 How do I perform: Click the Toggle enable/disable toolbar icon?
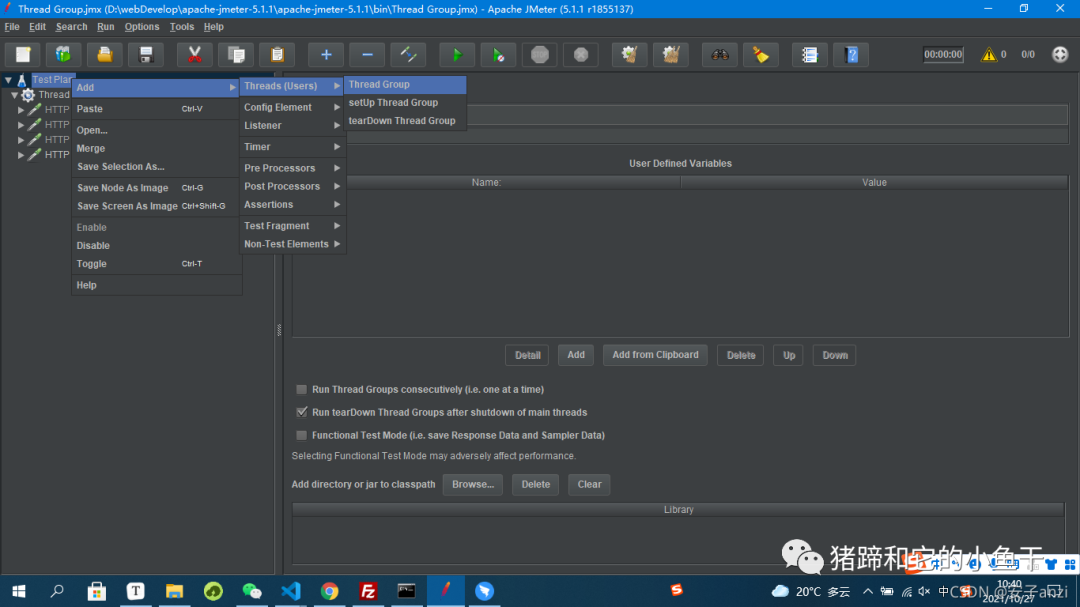tap(408, 54)
